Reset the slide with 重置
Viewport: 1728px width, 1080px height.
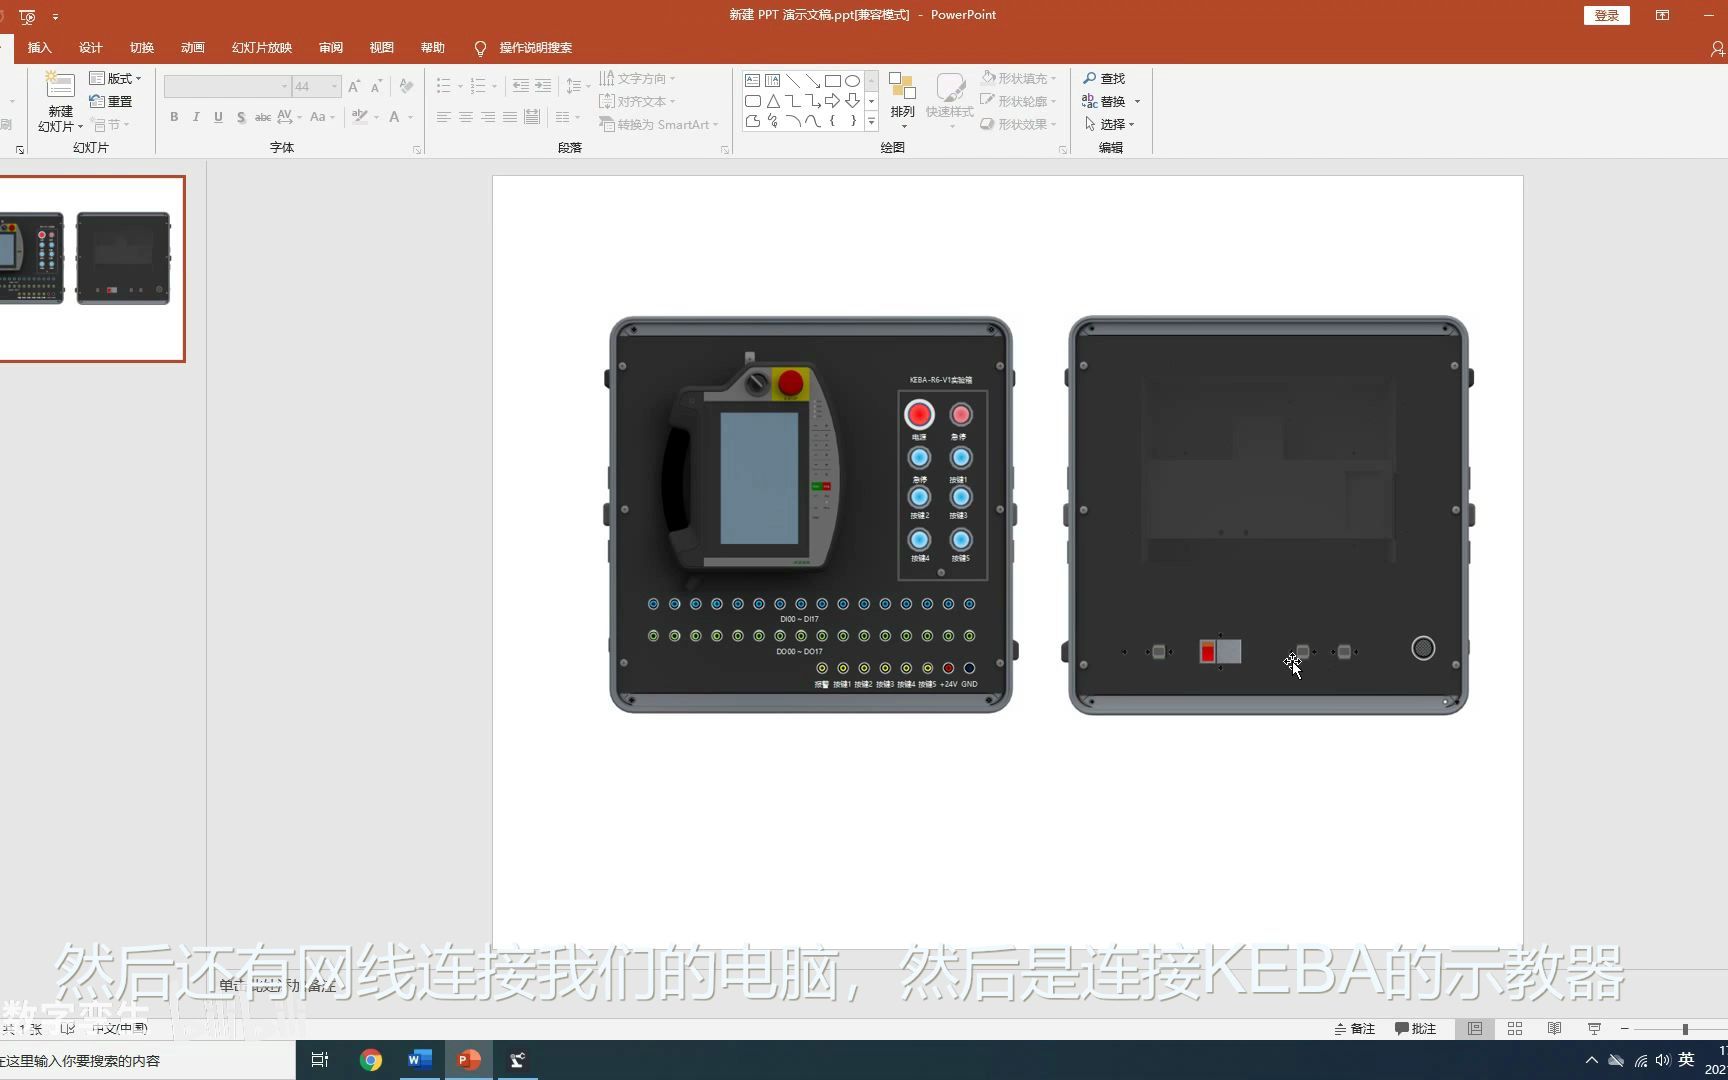111,101
